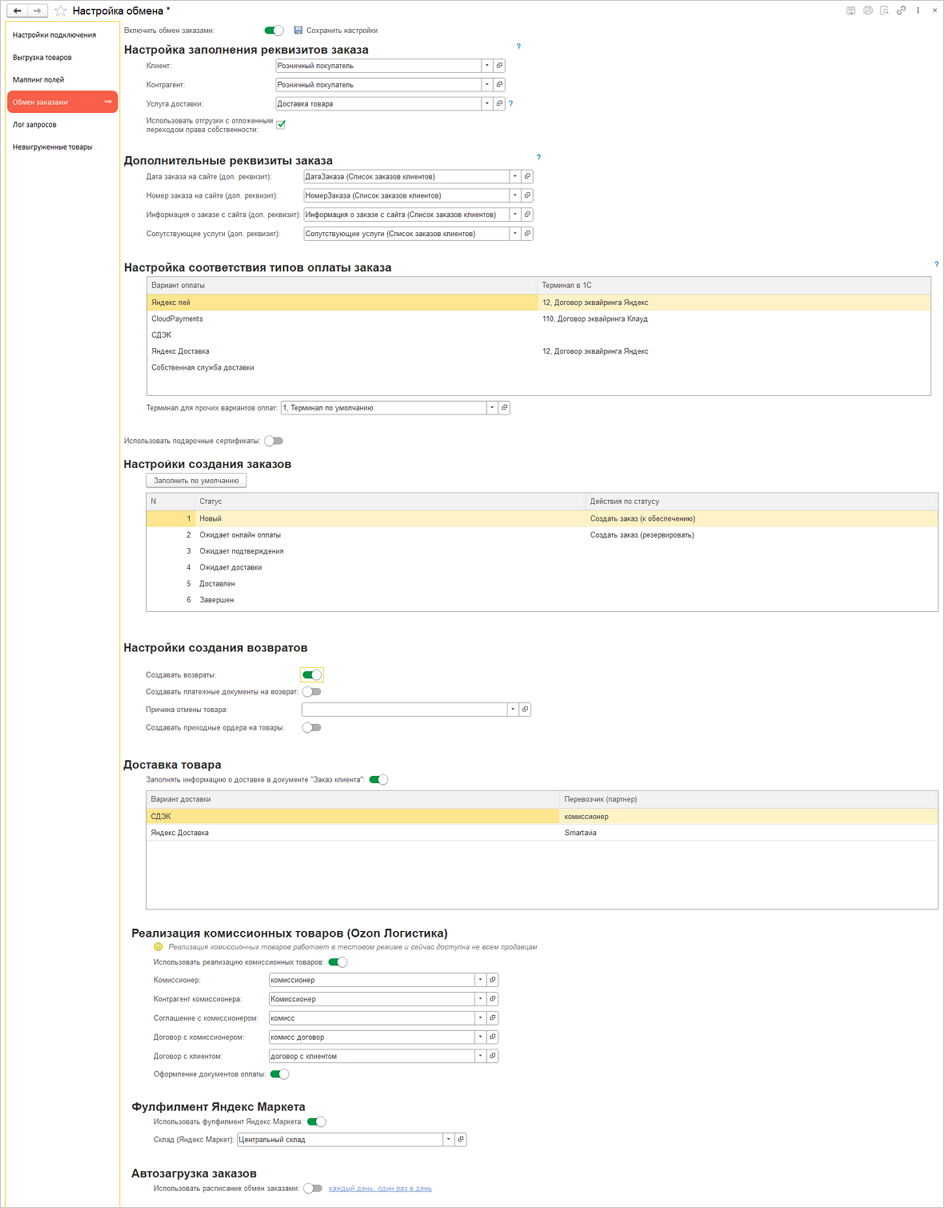Open Выгрузка товаров section in sidebar
The image size is (944, 1208).
(62, 58)
